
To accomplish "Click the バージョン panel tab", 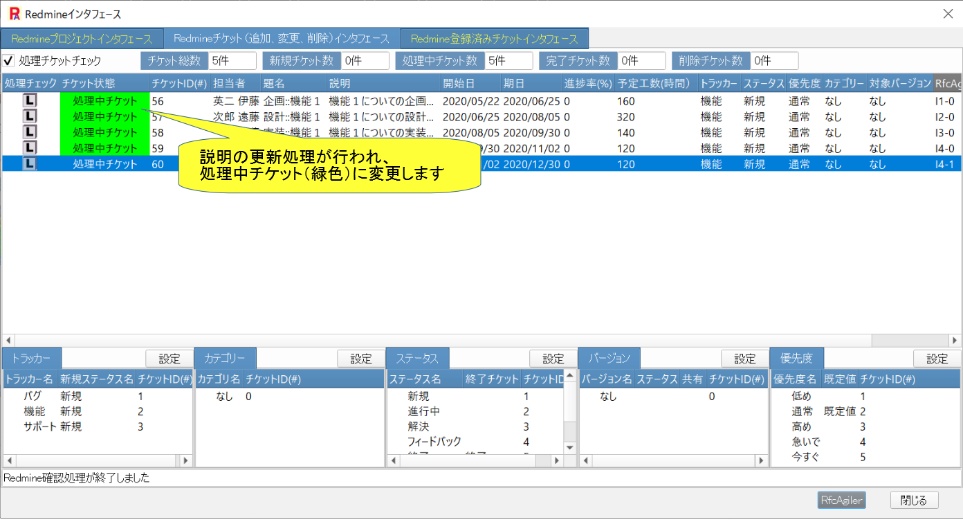I will click(x=609, y=358).
